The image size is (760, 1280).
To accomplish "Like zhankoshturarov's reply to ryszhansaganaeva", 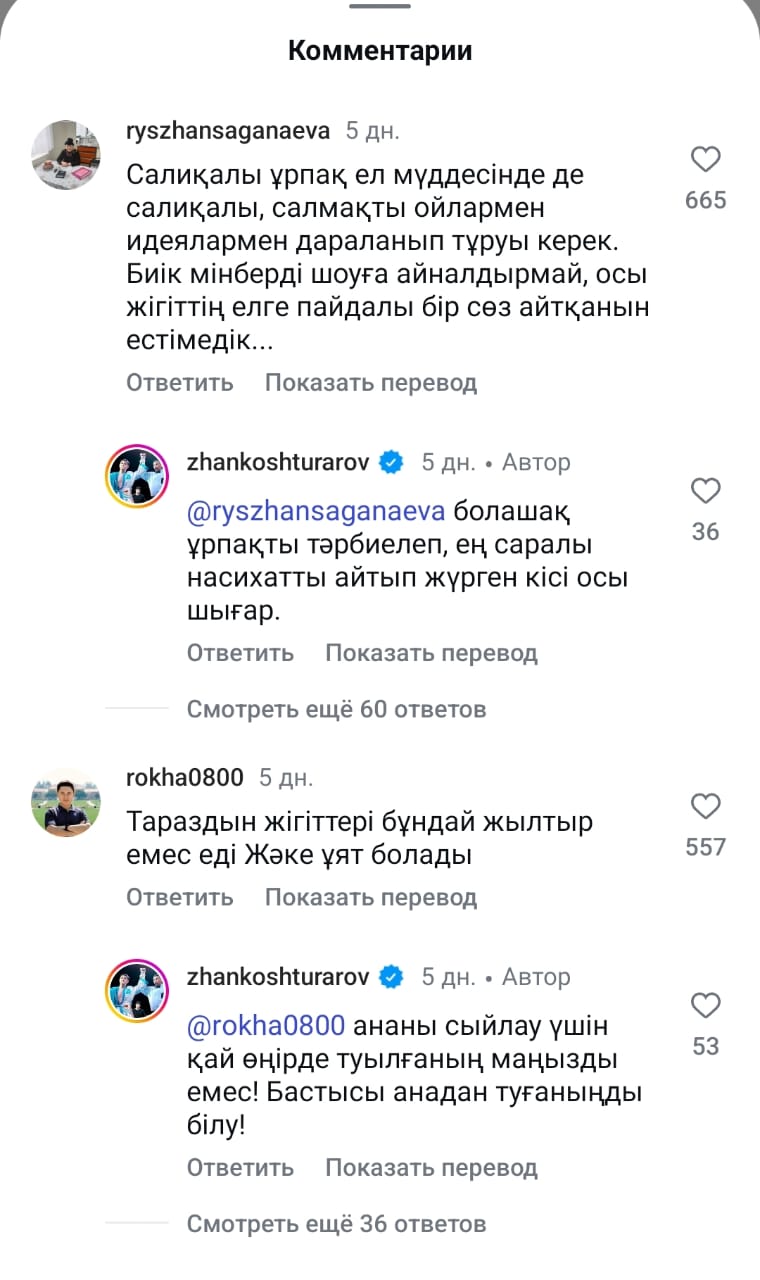I will coord(706,491).
